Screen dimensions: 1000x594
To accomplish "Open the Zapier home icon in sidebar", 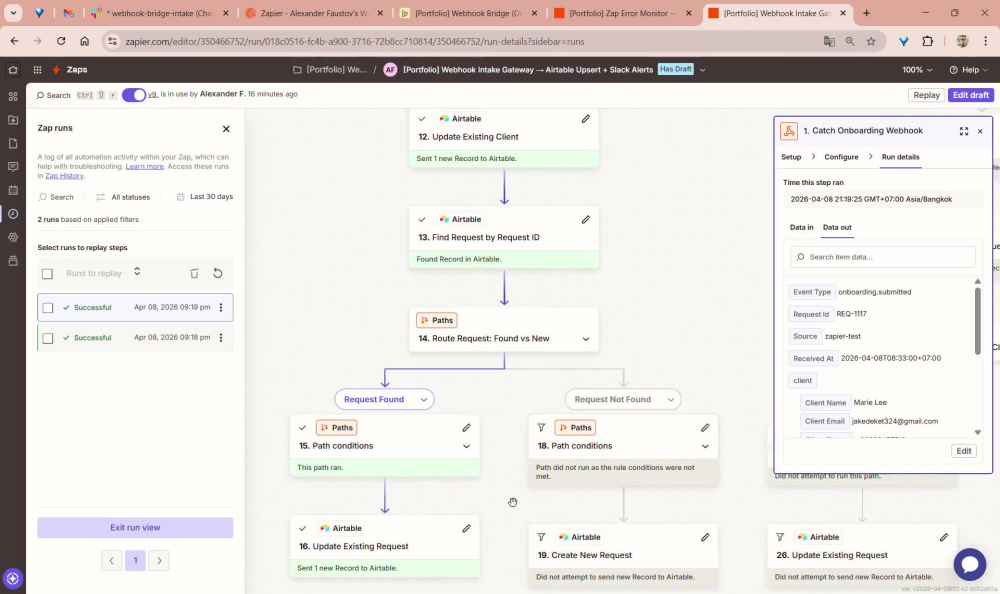I will [13, 70].
